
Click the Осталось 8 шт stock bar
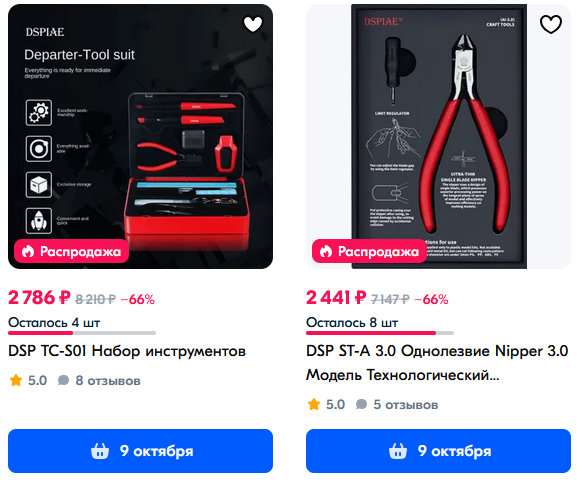pyautogui.click(x=380, y=326)
